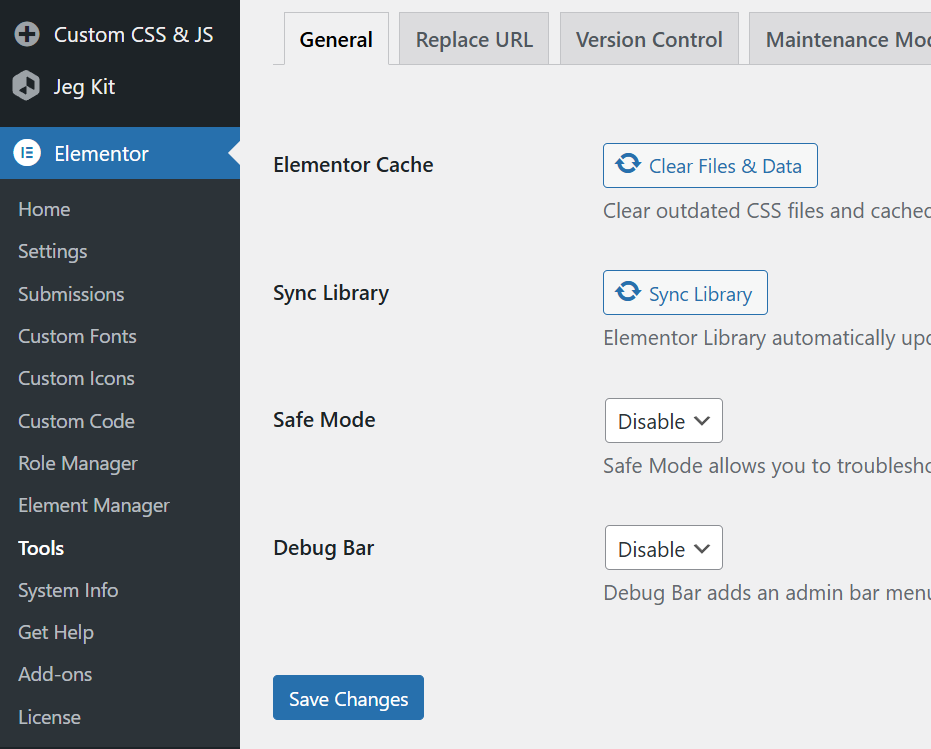Open Custom Fonts menu item
Viewport: 931px width, 749px height.
coord(77,336)
